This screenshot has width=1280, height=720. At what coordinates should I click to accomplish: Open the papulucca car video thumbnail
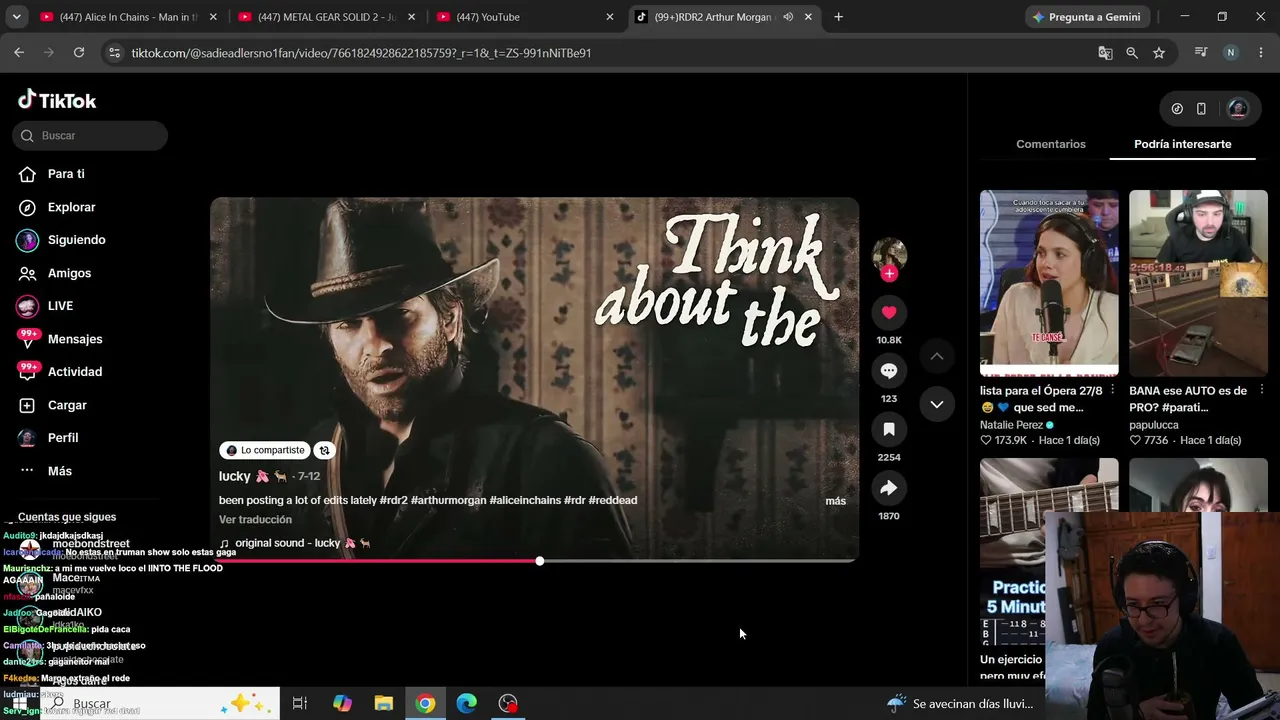[1198, 283]
